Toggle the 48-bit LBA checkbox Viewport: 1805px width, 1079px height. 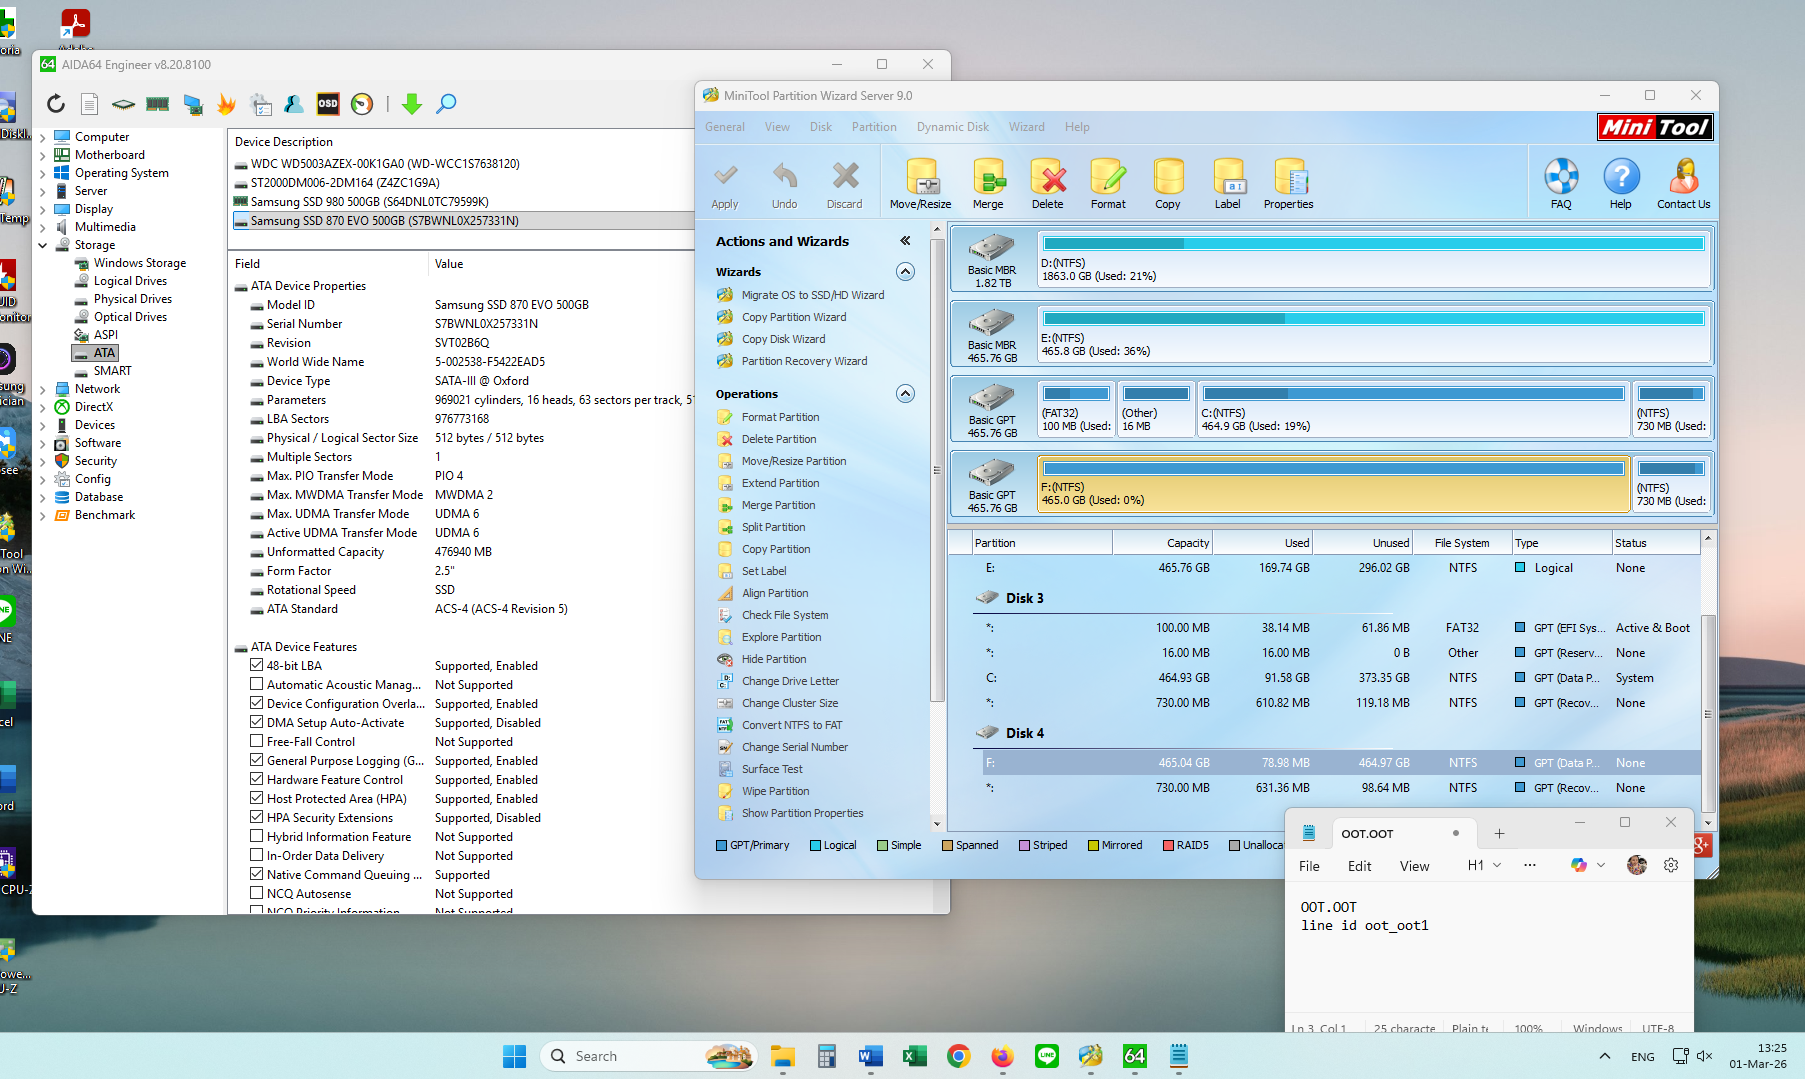point(257,666)
